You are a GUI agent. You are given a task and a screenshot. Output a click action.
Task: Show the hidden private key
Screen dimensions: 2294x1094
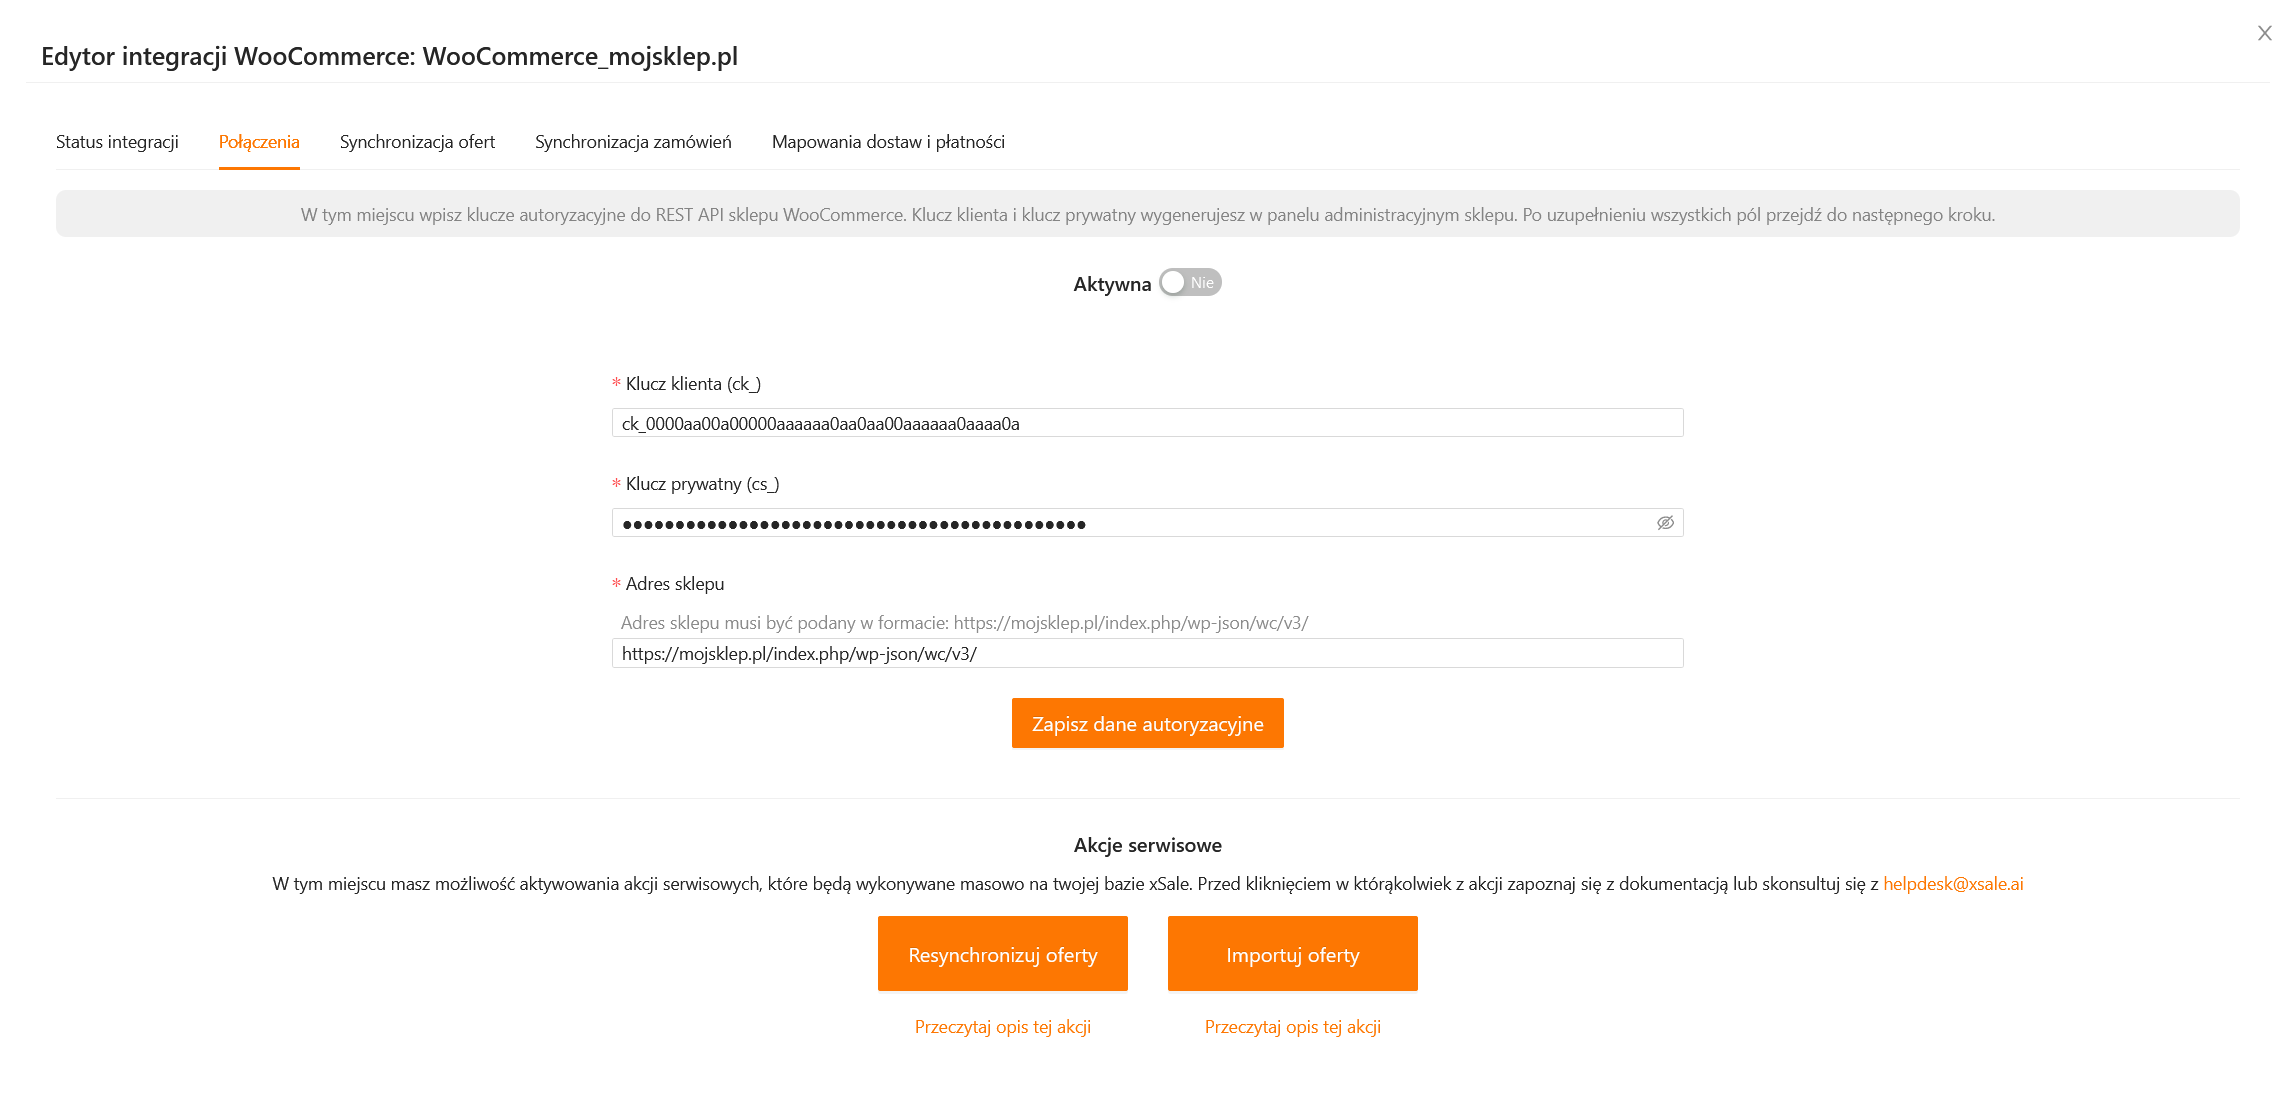1665,523
